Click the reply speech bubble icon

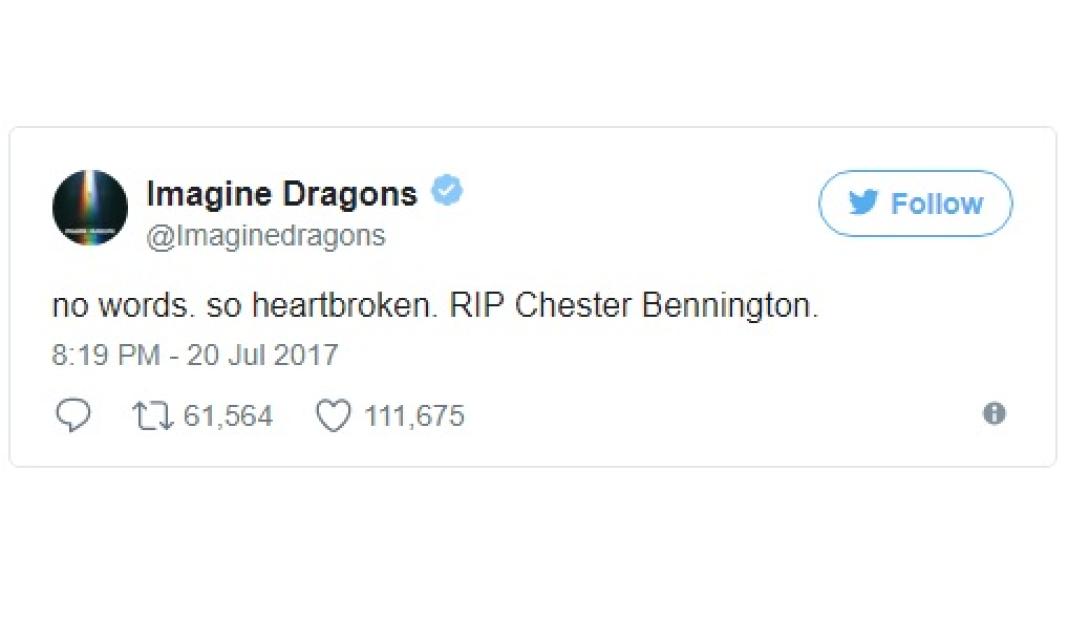[x=72, y=415]
